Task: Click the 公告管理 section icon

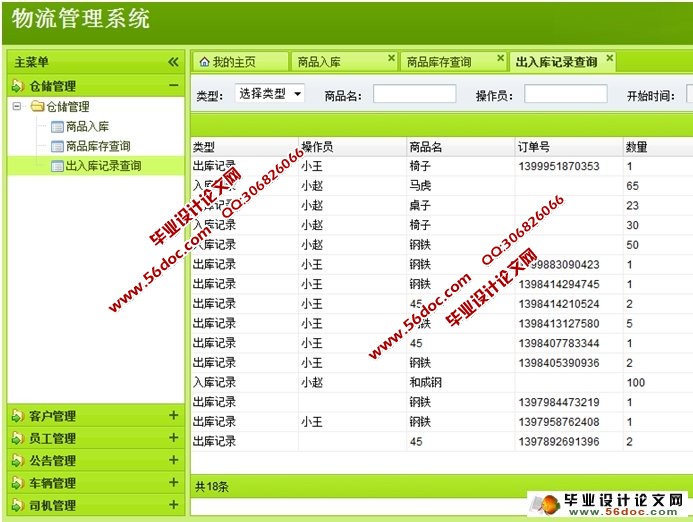Action: pyautogui.click(x=17, y=461)
